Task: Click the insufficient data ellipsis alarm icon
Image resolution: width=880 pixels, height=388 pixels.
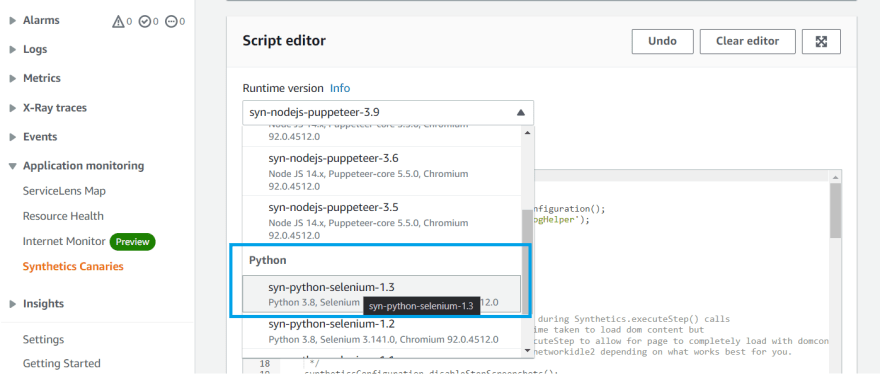Action: (172, 21)
